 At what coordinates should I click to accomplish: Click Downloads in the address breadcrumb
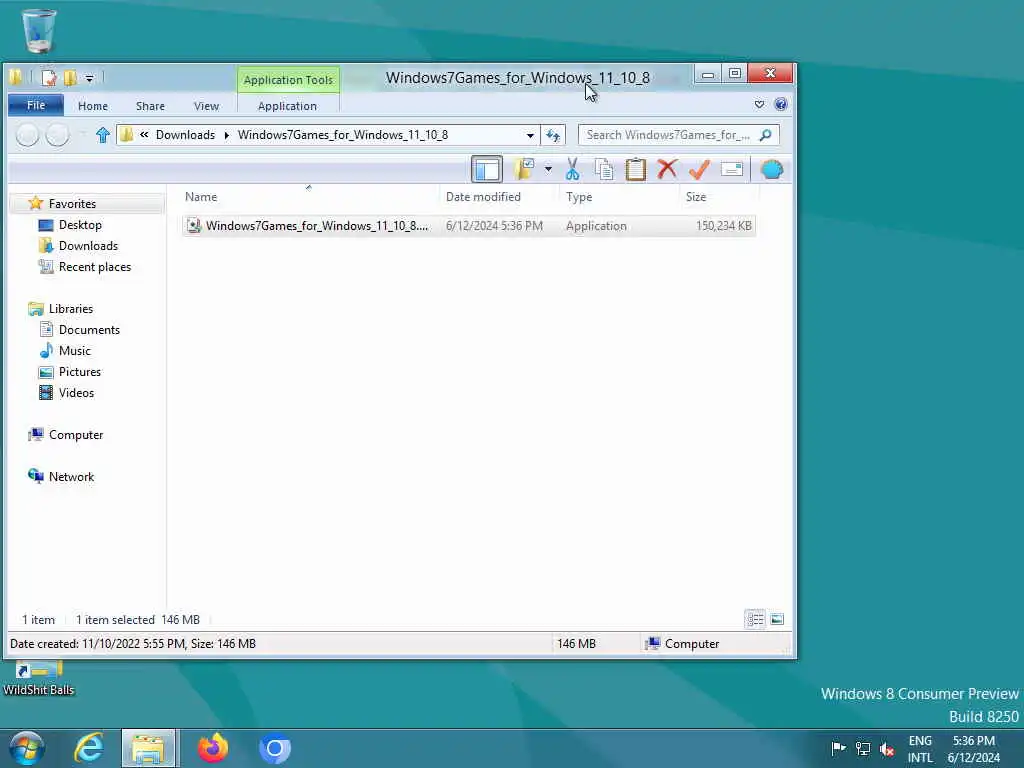185,135
